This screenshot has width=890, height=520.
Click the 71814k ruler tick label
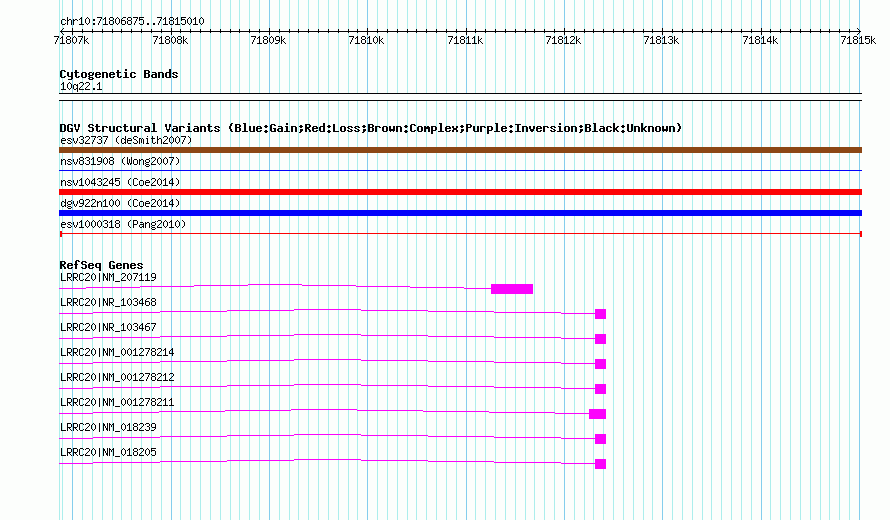click(760, 40)
